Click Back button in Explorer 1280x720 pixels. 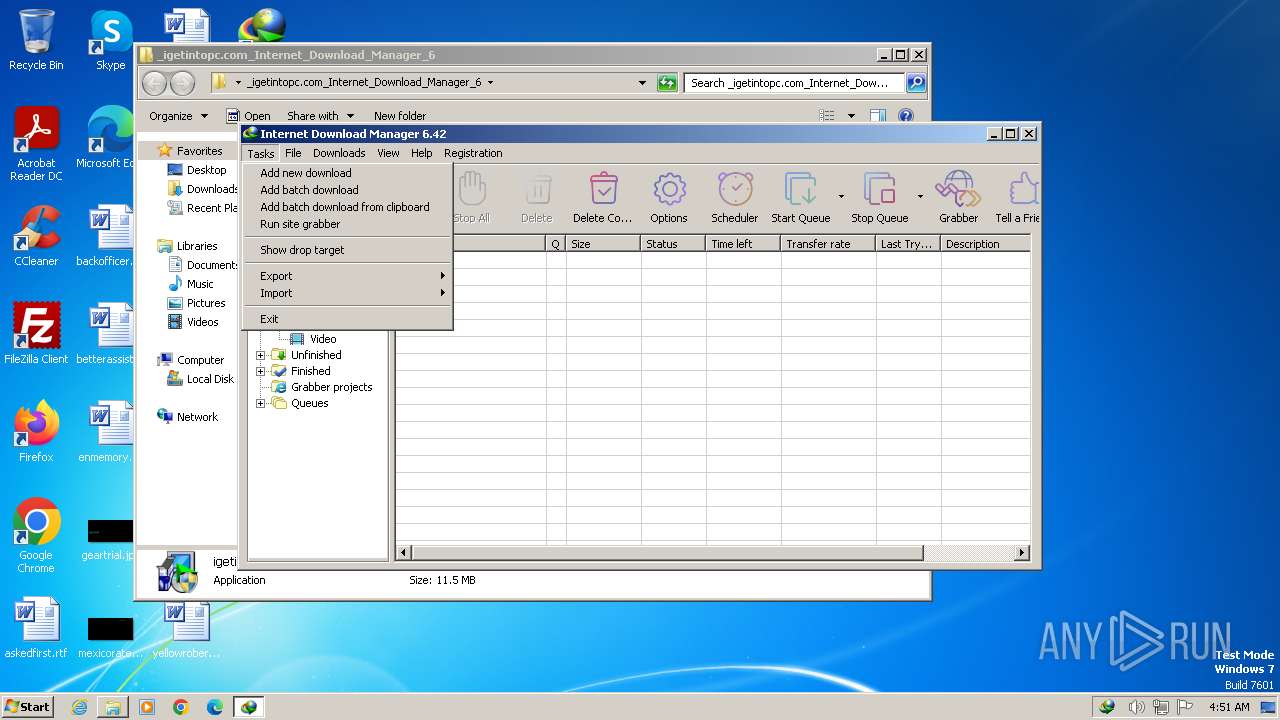[154, 83]
